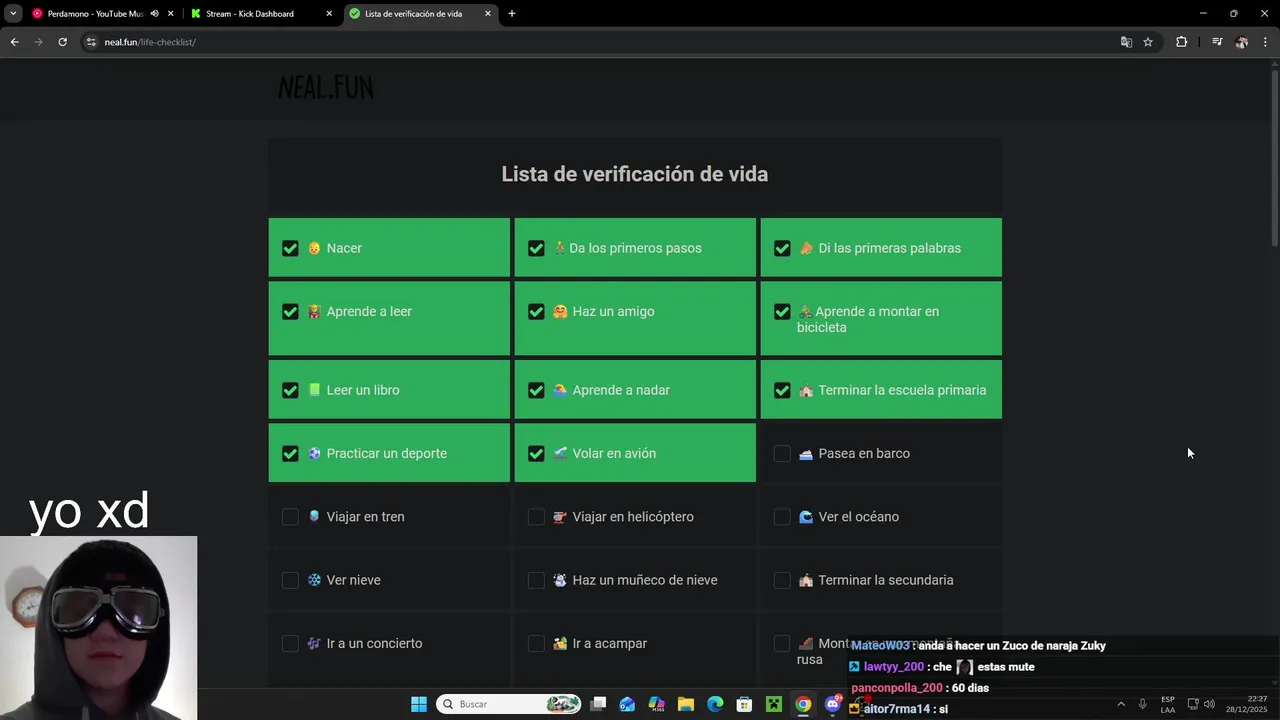1280x720 pixels.
Task: Check the Ver el océano checkbox
Action: 782,517
